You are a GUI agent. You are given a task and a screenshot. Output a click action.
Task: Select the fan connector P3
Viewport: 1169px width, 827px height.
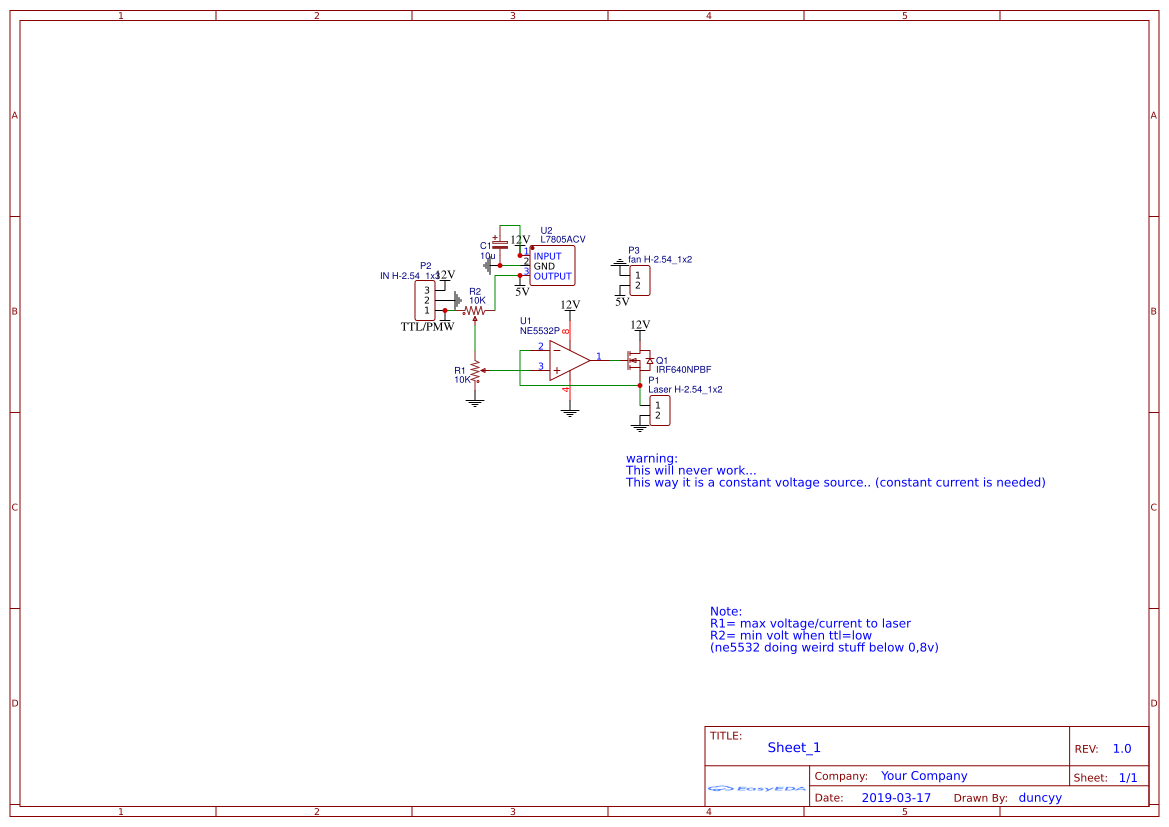click(640, 280)
